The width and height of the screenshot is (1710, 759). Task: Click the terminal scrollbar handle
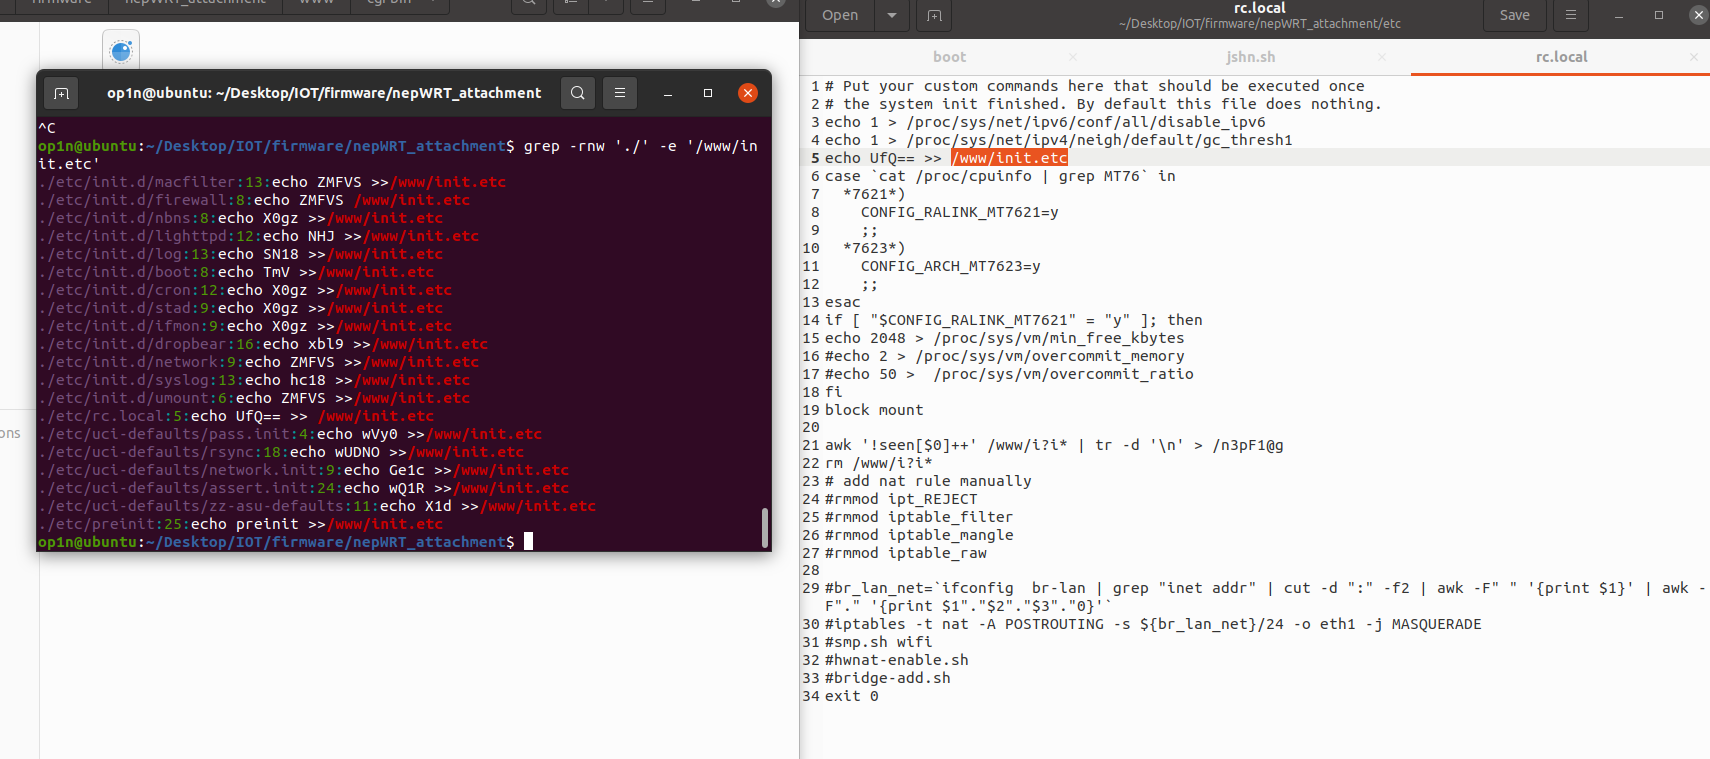click(765, 528)
